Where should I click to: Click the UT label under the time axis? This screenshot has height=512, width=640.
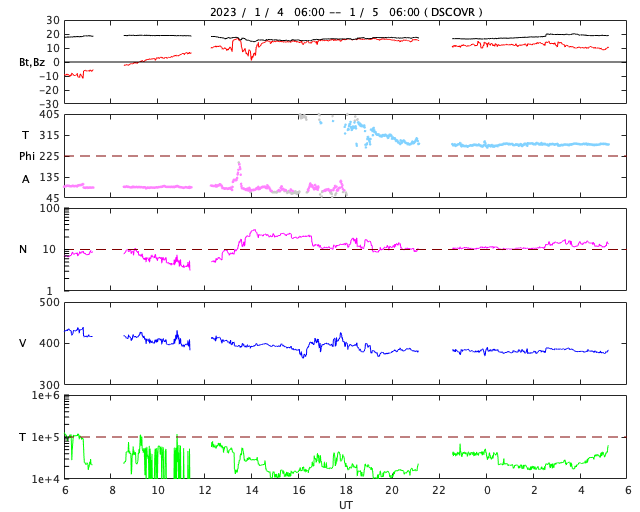pos(346,505)
